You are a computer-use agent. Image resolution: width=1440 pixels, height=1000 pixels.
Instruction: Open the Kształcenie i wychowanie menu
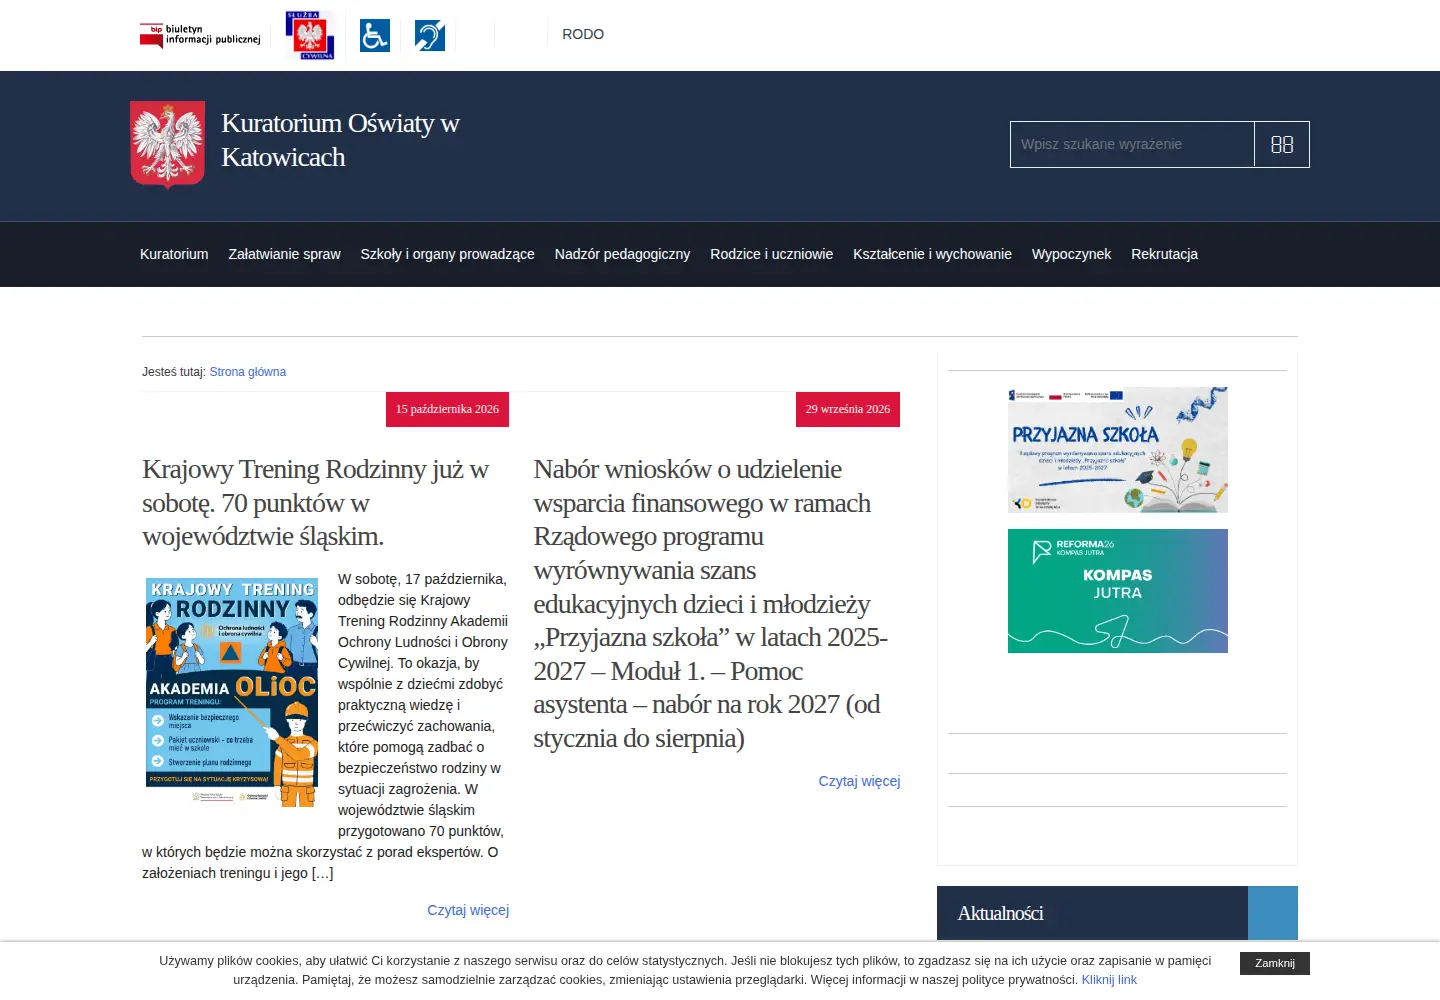click(x=932, y=254)
